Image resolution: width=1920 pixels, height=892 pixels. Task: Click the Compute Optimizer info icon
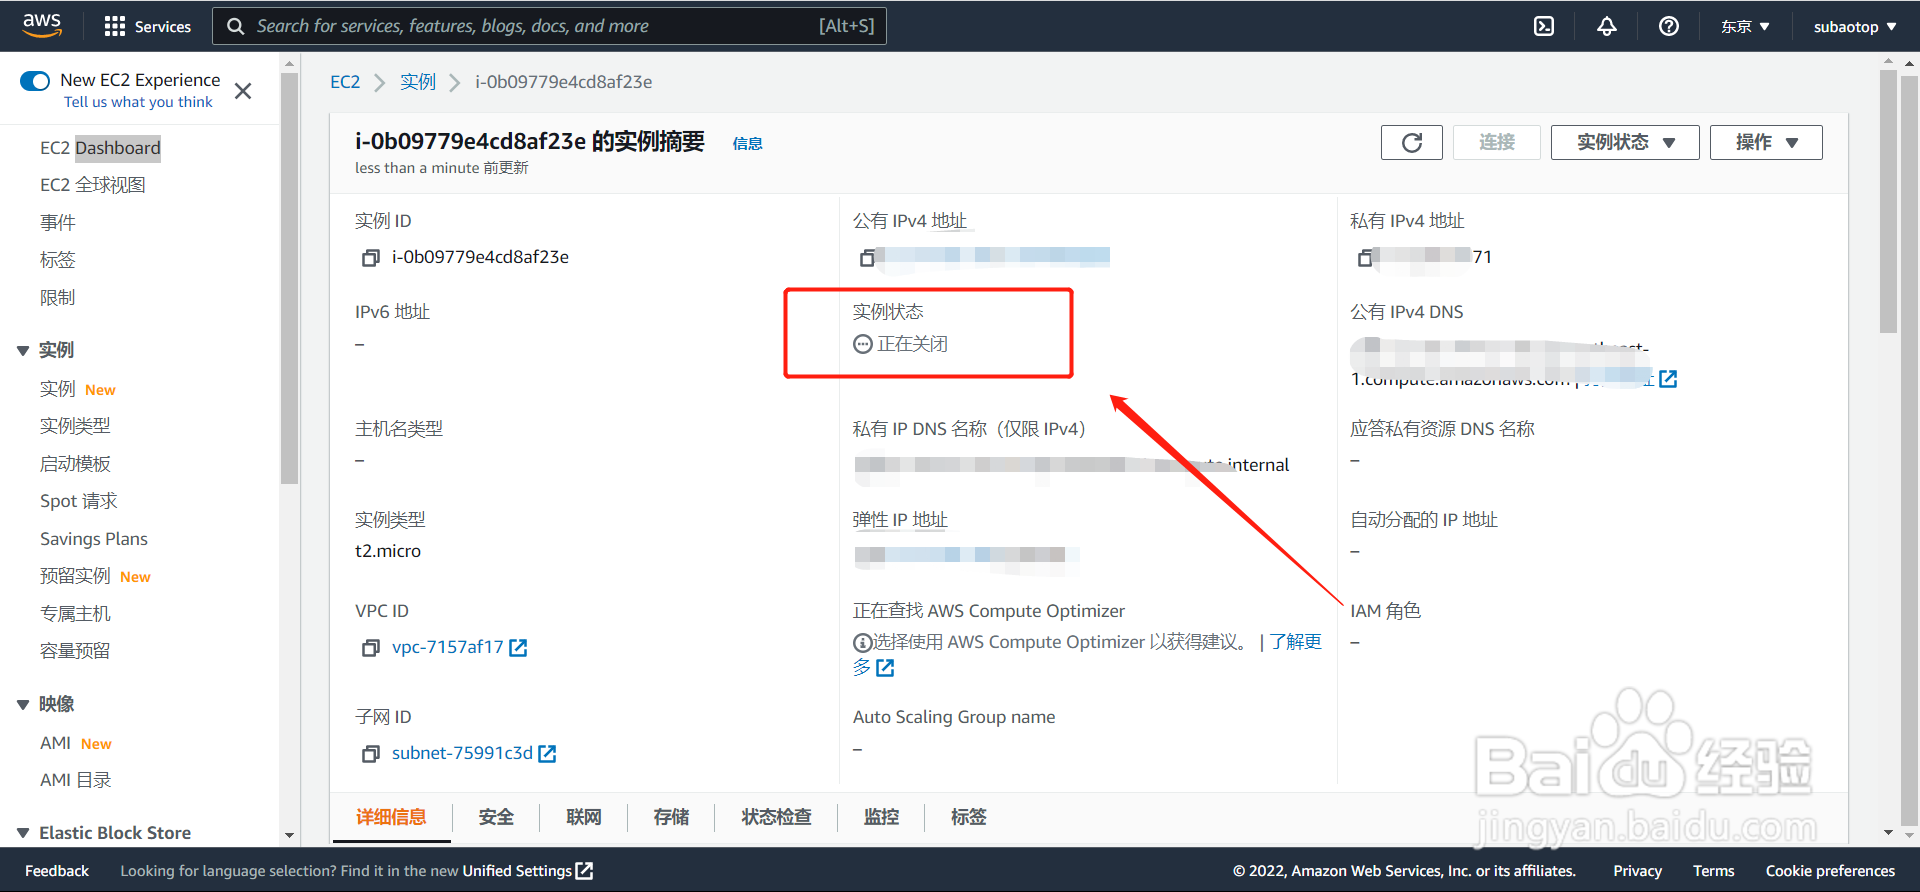(x=862, y=642)
